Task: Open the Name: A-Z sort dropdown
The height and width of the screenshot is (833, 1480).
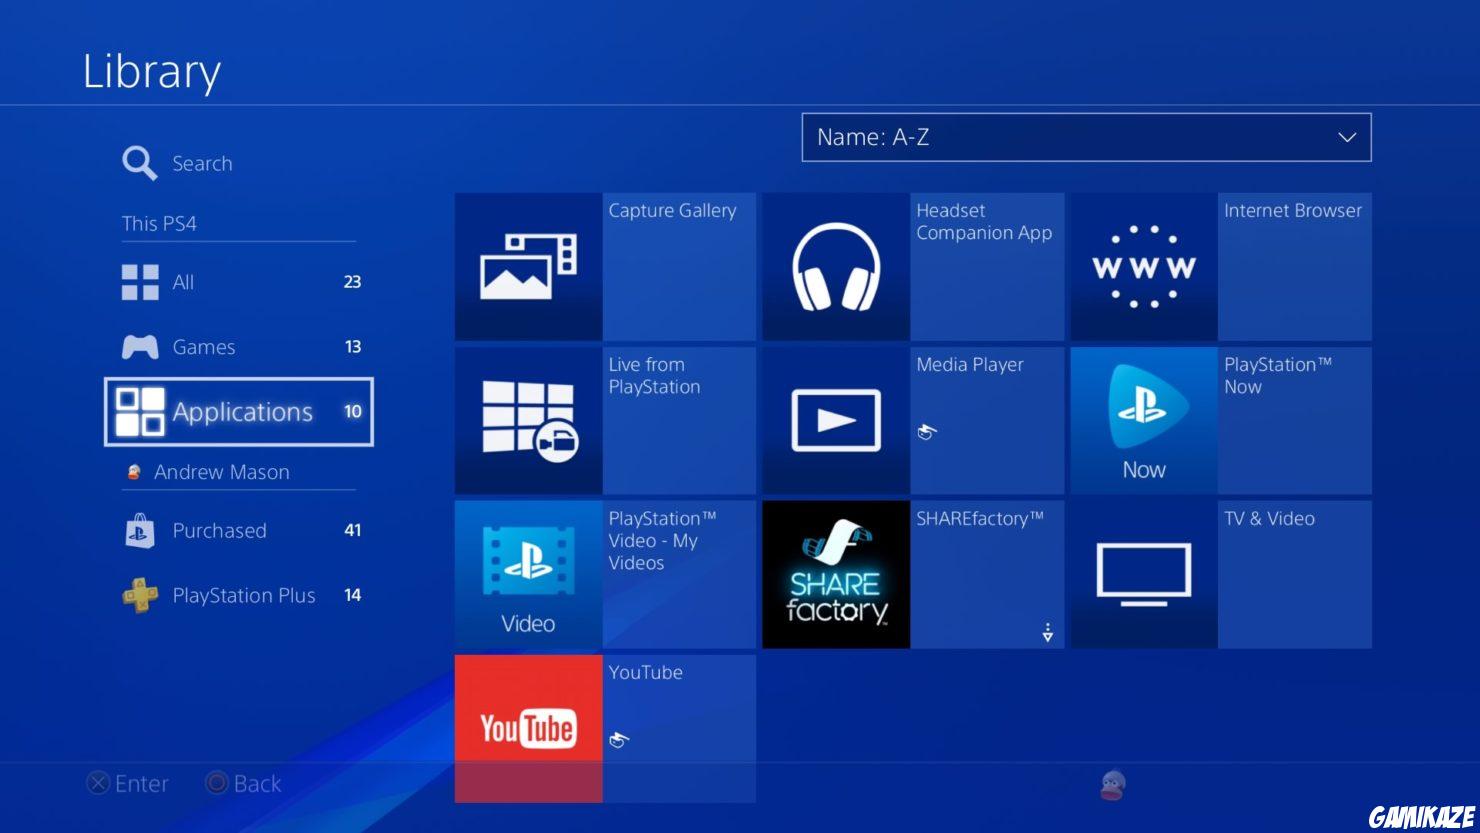Action: tap(1087, 137)
